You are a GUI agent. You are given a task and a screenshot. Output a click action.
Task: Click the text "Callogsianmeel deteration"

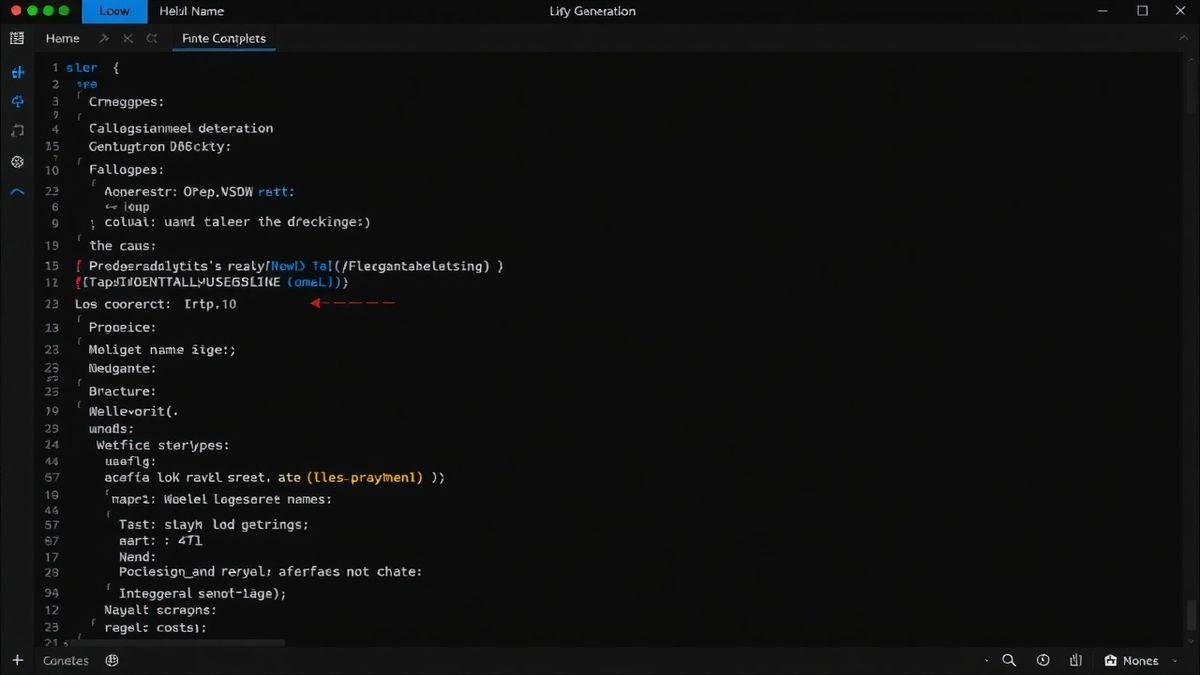coord(181,128)
